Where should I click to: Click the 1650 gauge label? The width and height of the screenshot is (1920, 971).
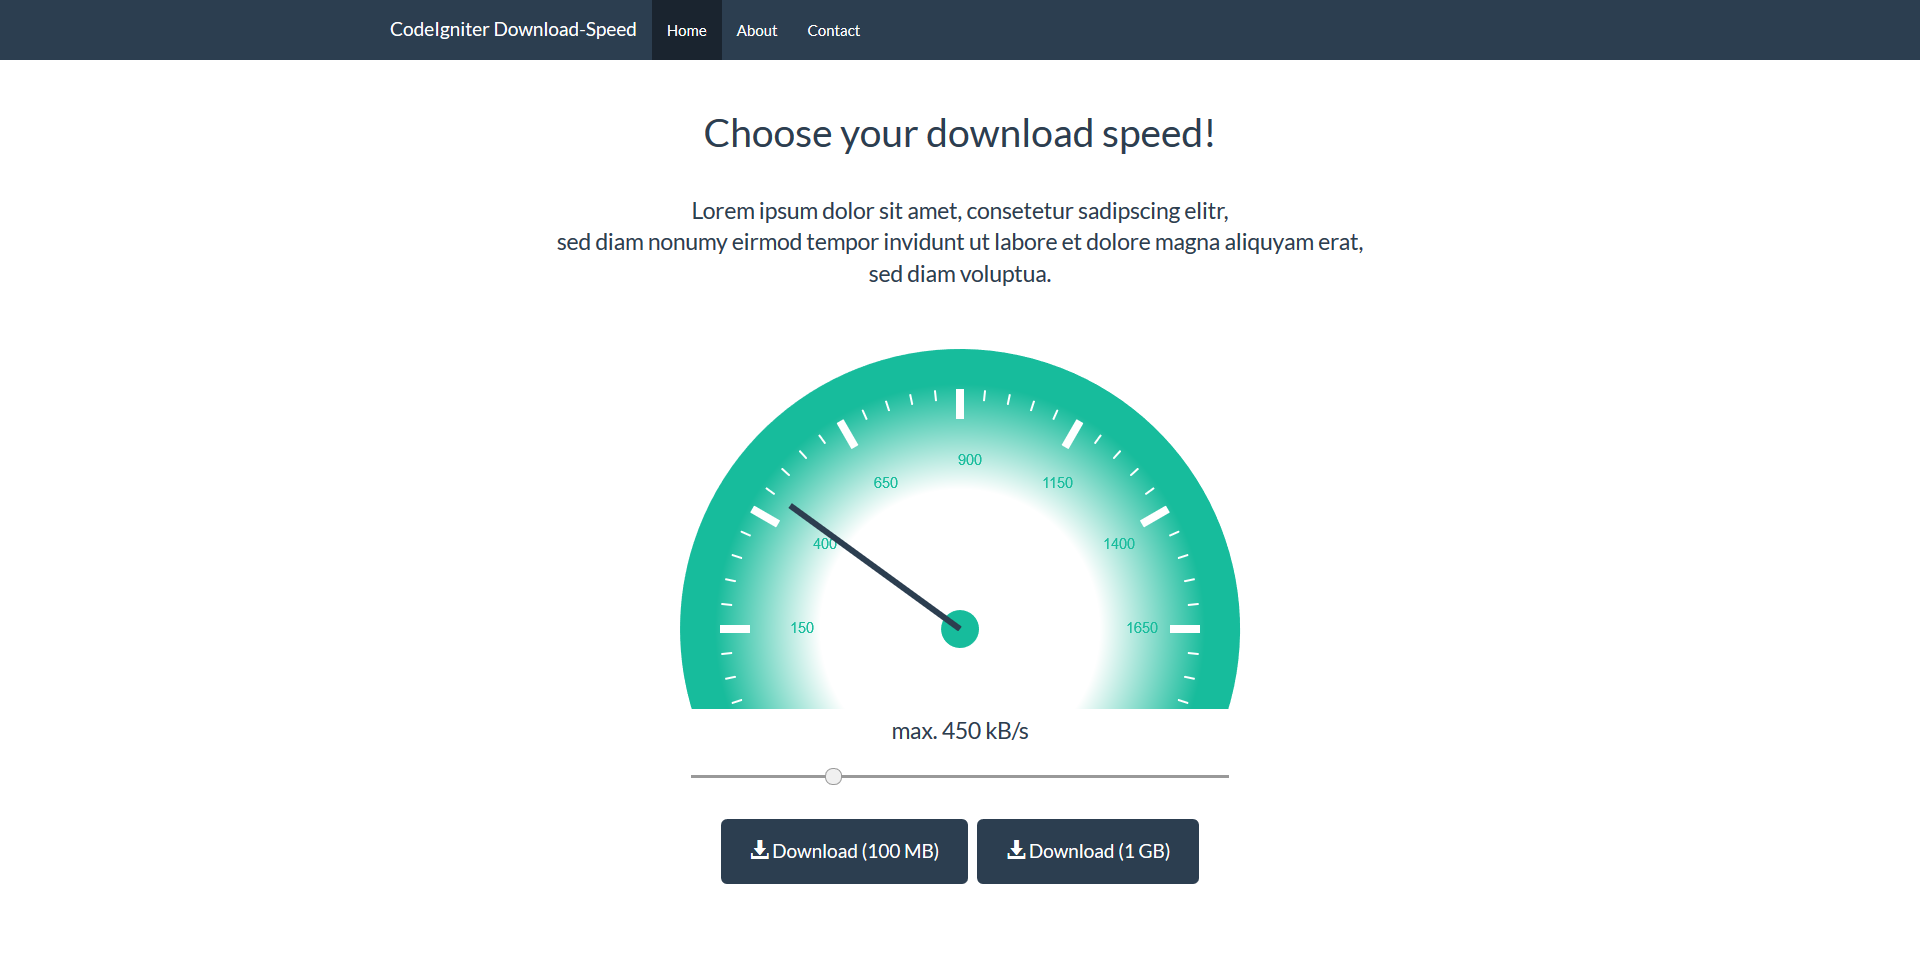pyautogui.click(x=1142, y=628)
